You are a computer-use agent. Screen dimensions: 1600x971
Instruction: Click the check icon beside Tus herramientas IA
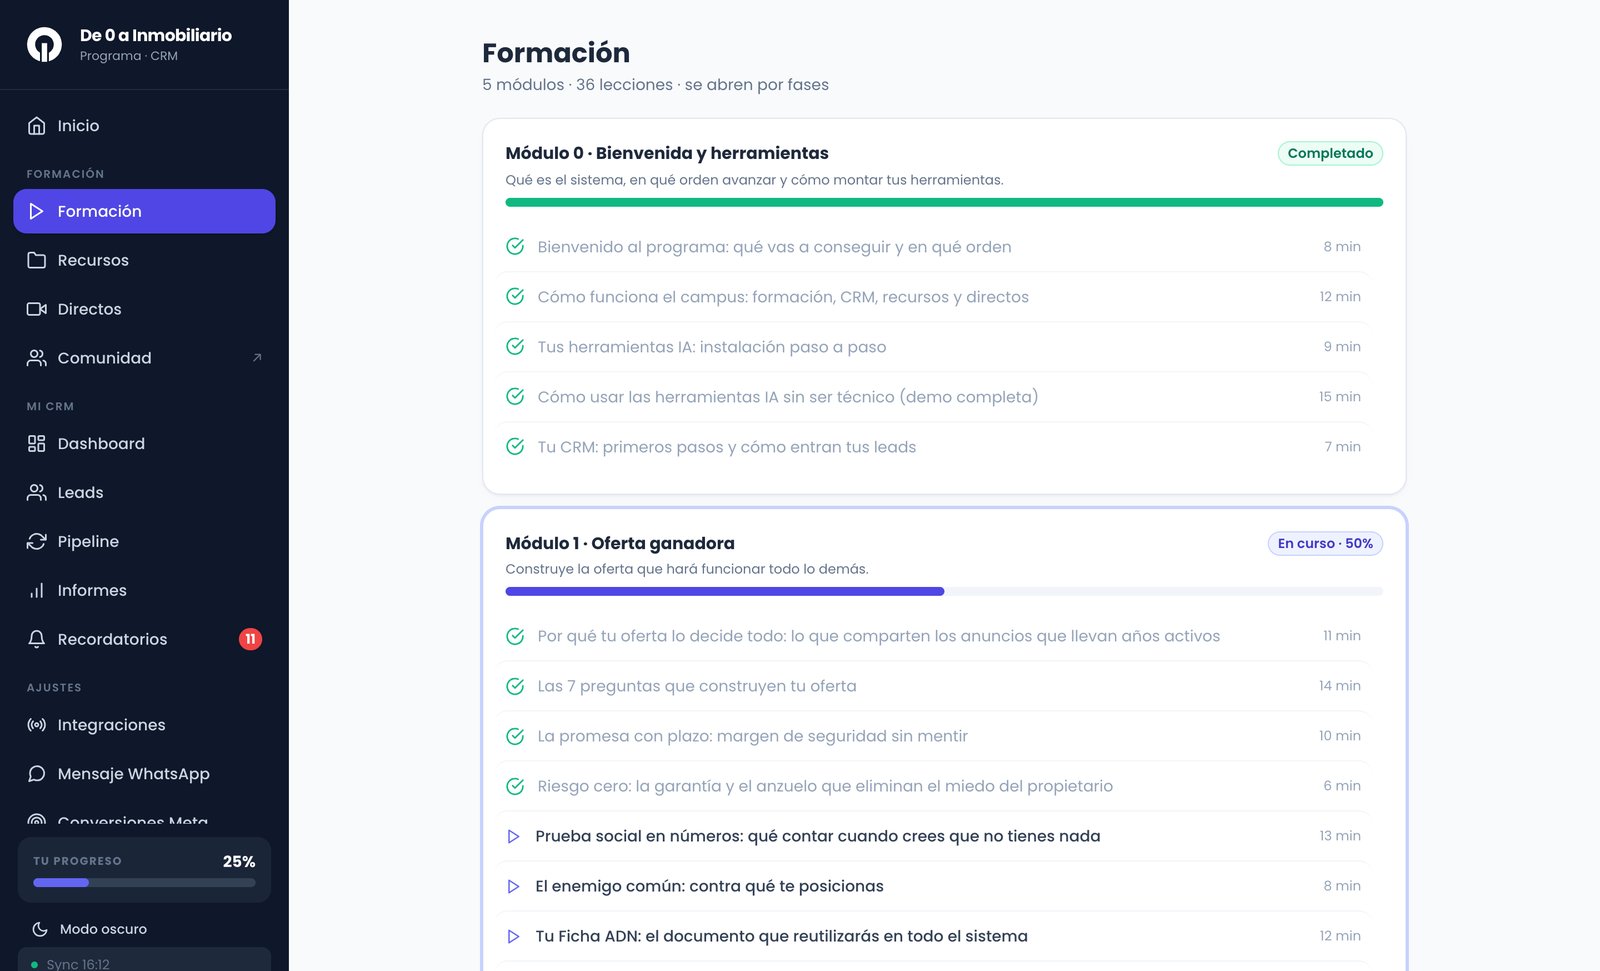[515, 347]
